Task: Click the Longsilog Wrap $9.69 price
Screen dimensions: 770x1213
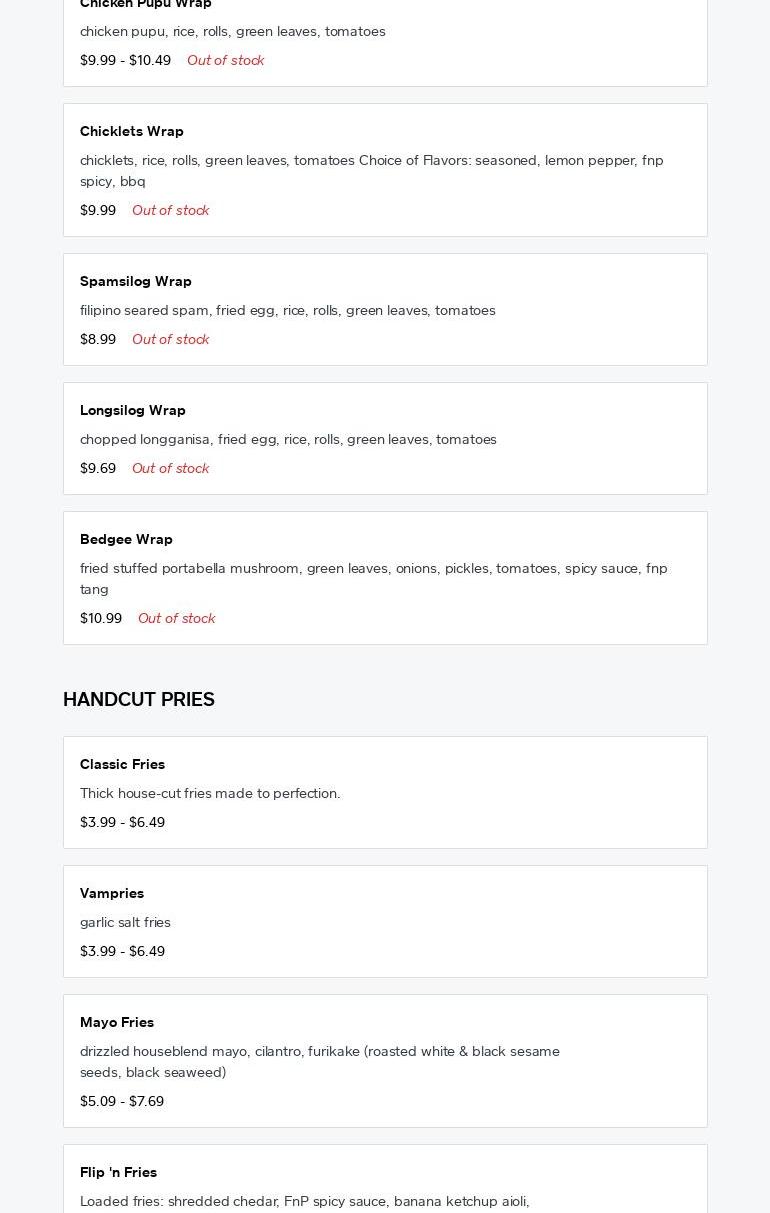Action: click(x=98, y=468)
